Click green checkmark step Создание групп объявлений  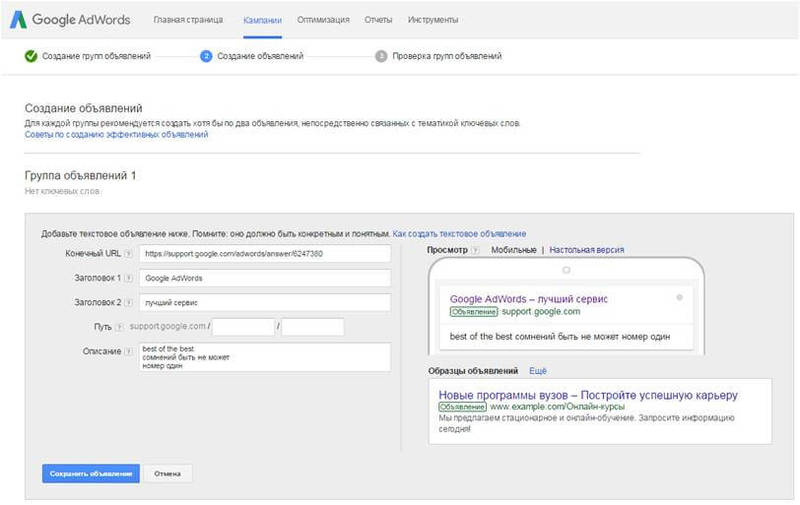coord(31,56)
